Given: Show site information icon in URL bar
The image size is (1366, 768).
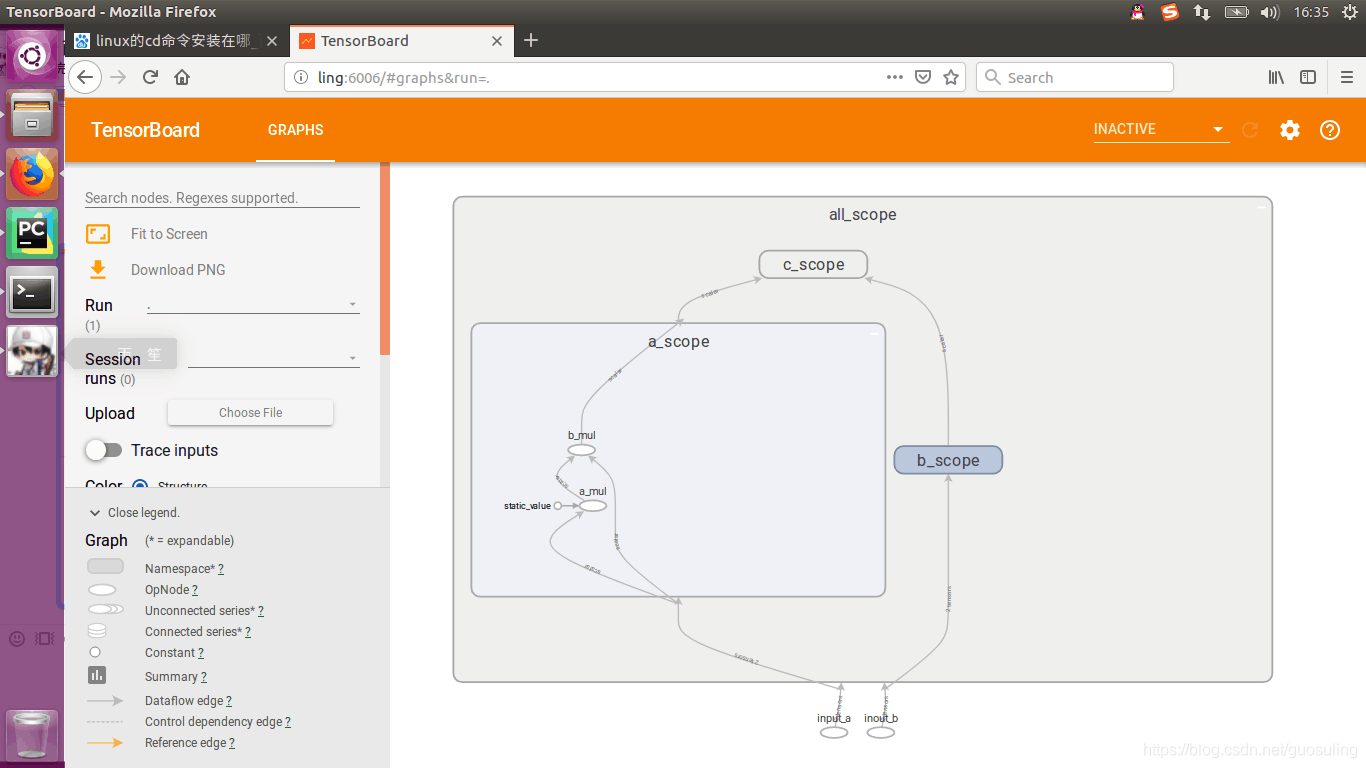Looking at the screenshot, I should [x=301, y=77].
